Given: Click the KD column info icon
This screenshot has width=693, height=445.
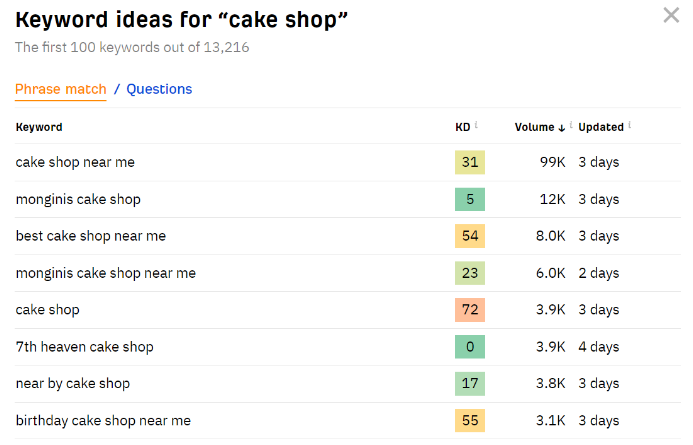Looking at the screenshot, I should 476,125.
